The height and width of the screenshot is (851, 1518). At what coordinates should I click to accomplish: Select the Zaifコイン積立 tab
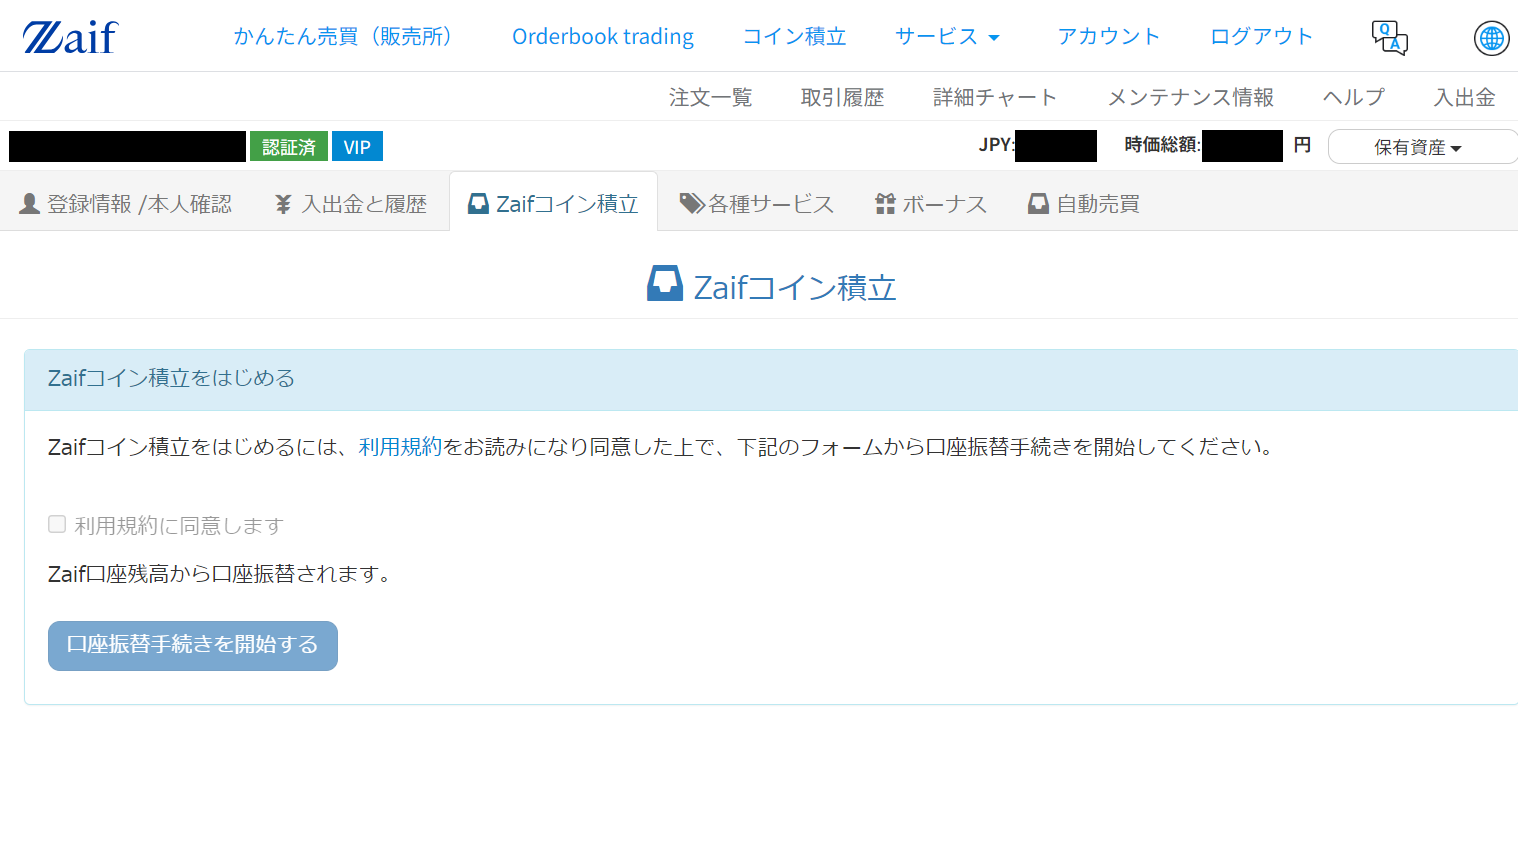[553, 203]
